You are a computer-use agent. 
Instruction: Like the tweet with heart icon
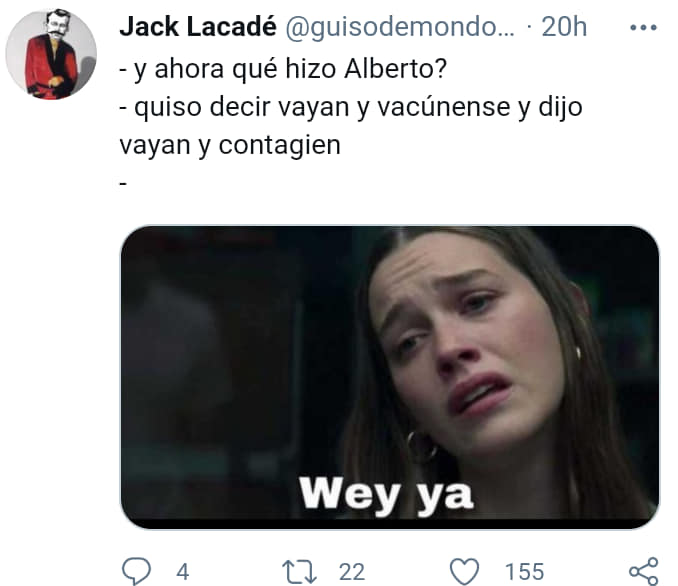tap(465, 571)
